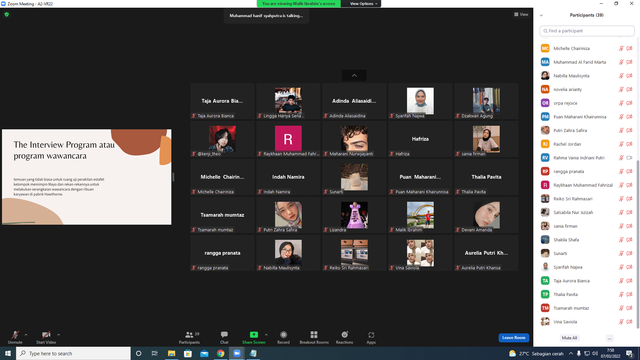Select Syarifah Najwa video tile
Image resolution: width=640 pixels, height=360 pixels.
[420, 101]
